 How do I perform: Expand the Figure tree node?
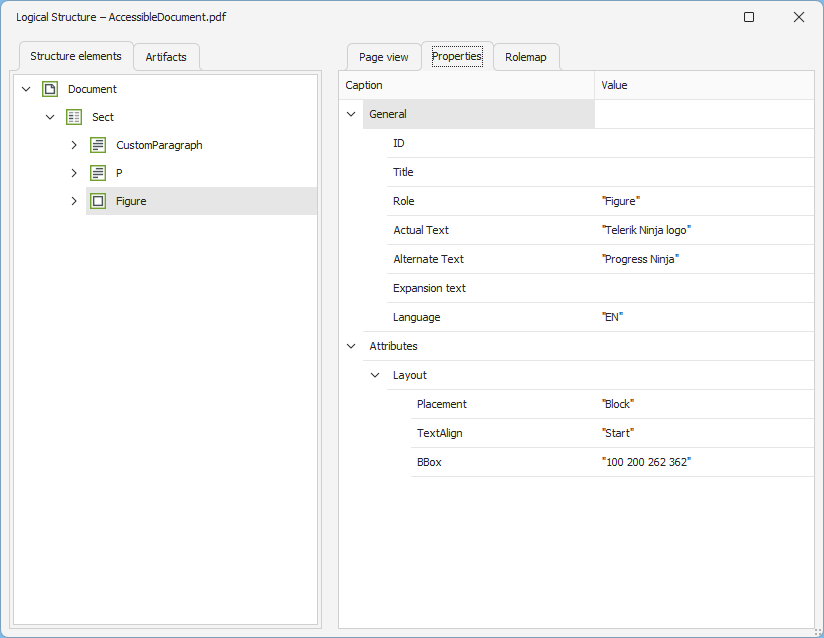pyautogui.click(x=74, y=201)
